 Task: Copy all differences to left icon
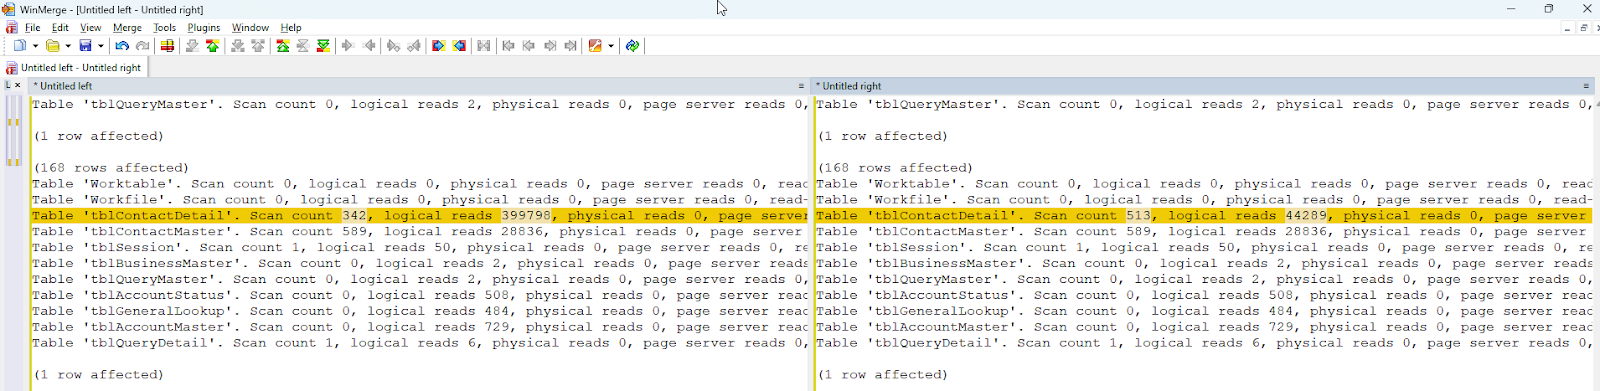(459, 46)
